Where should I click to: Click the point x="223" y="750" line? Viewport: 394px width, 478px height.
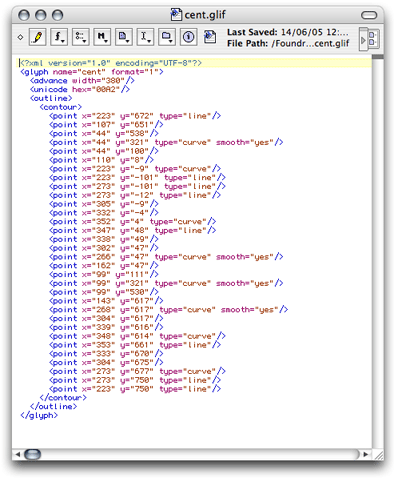(x=135, y=389)
